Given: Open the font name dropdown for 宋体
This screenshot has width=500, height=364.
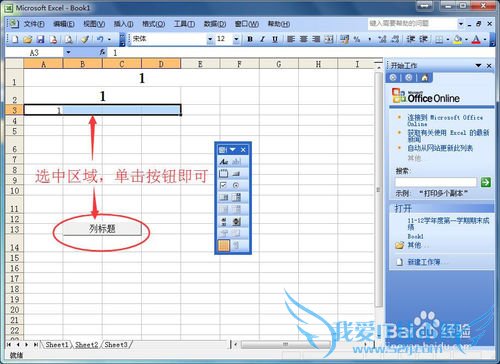Looking at the screenshot, I should (210, 39).
